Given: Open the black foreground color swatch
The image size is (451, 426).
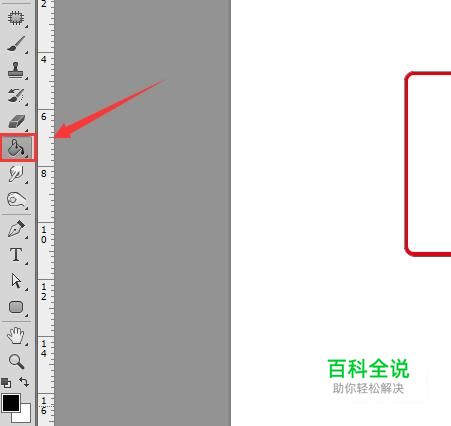Looking at the screenshot, I should (11, 403).
